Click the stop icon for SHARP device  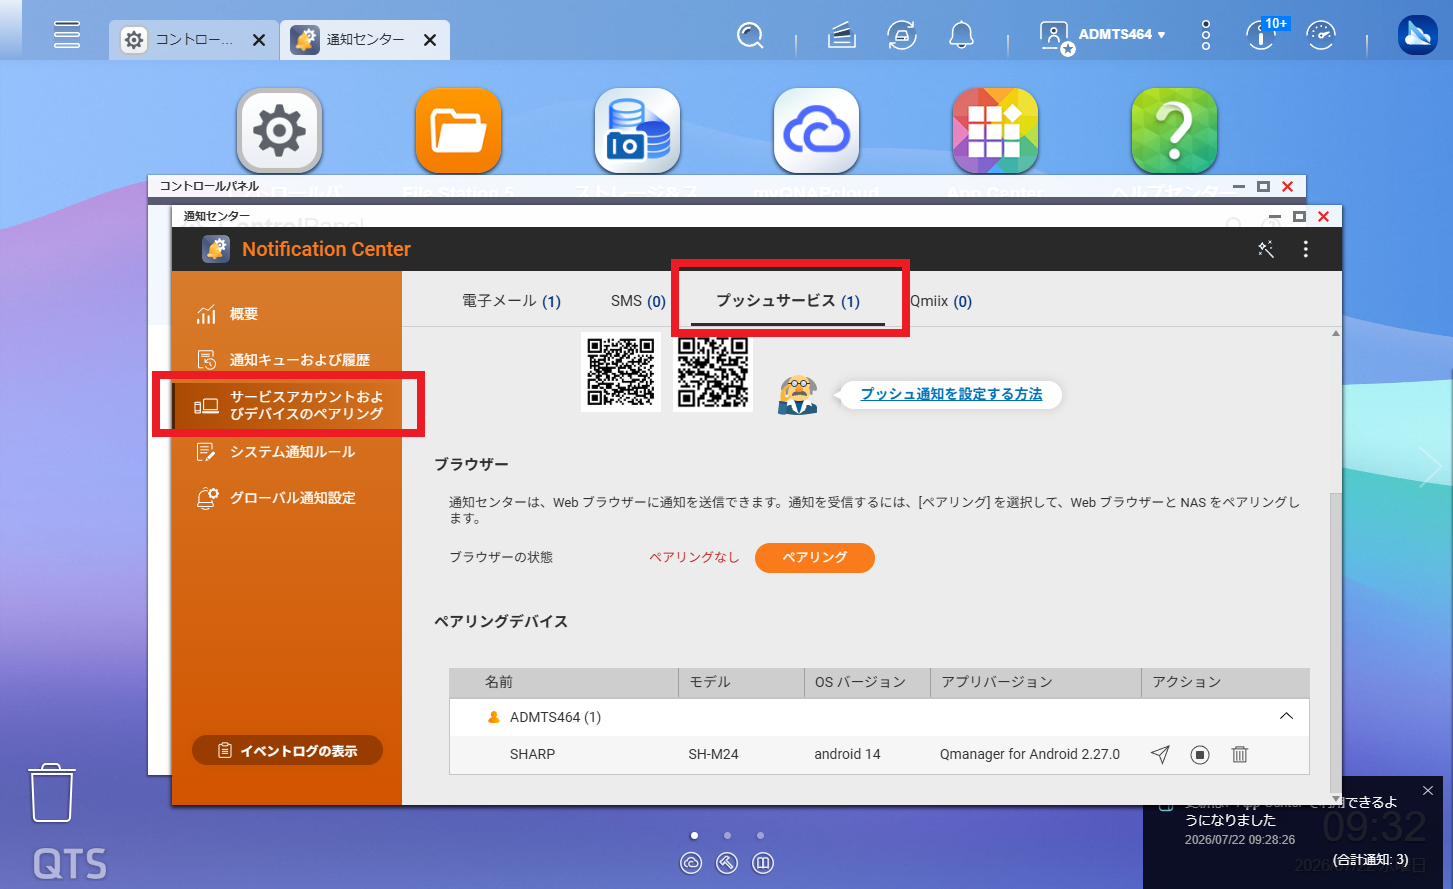[x=1200, y=754]
